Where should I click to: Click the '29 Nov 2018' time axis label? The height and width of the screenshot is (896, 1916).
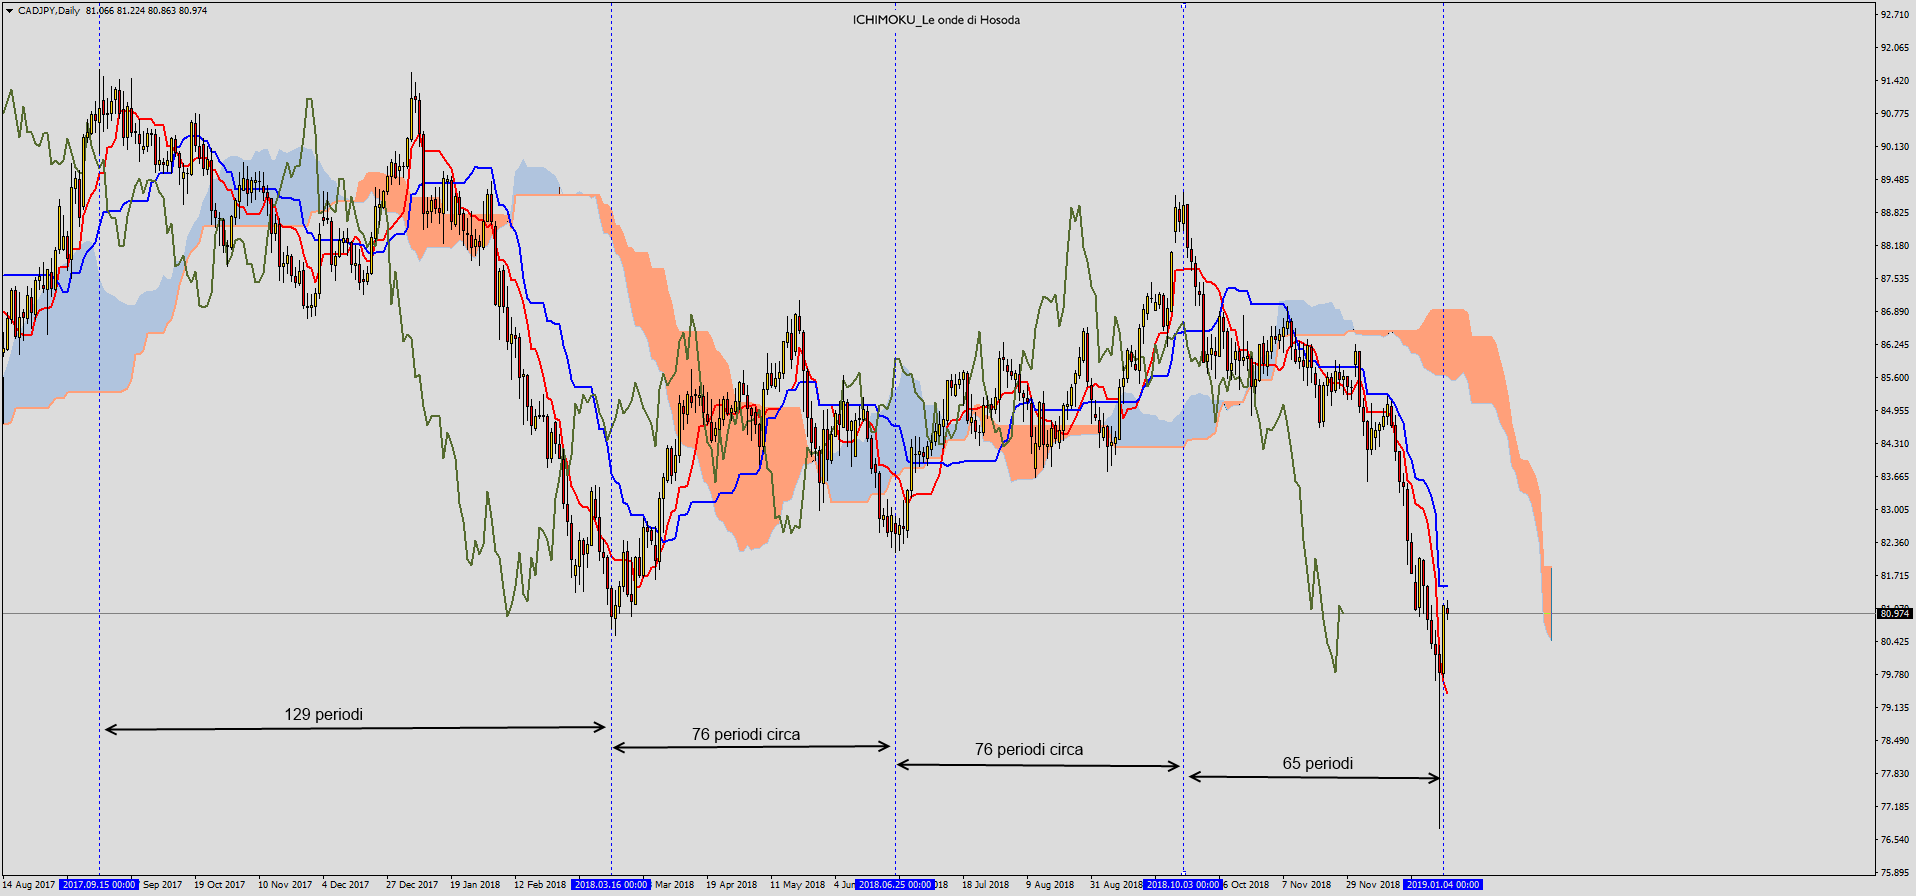coord(1372,885)
